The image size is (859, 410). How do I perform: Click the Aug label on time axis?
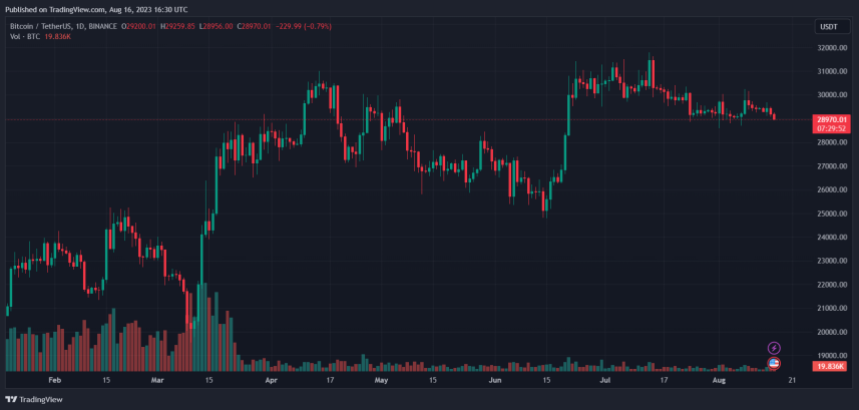click(719, 381)
